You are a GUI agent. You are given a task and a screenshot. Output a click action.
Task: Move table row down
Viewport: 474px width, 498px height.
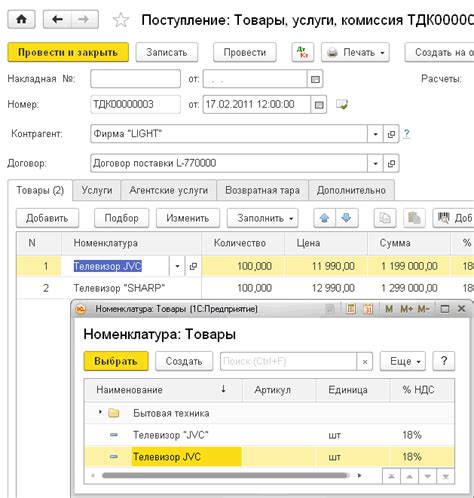(x=347, y=218)
